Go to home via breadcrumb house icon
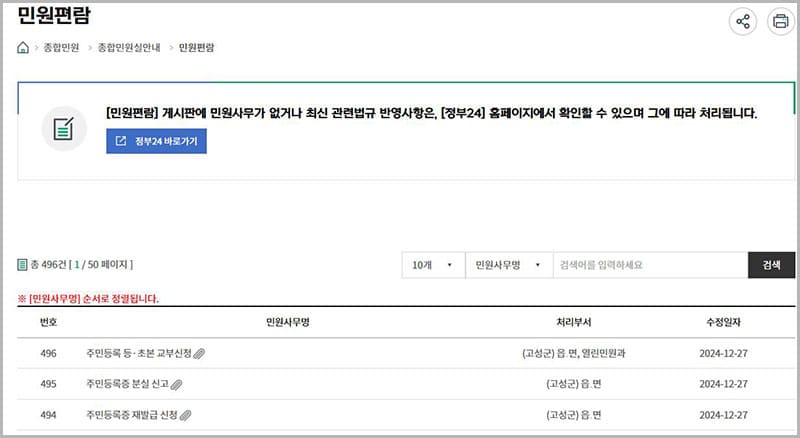Viewport: 800px width, 438px height. click(x=23, y=48)
